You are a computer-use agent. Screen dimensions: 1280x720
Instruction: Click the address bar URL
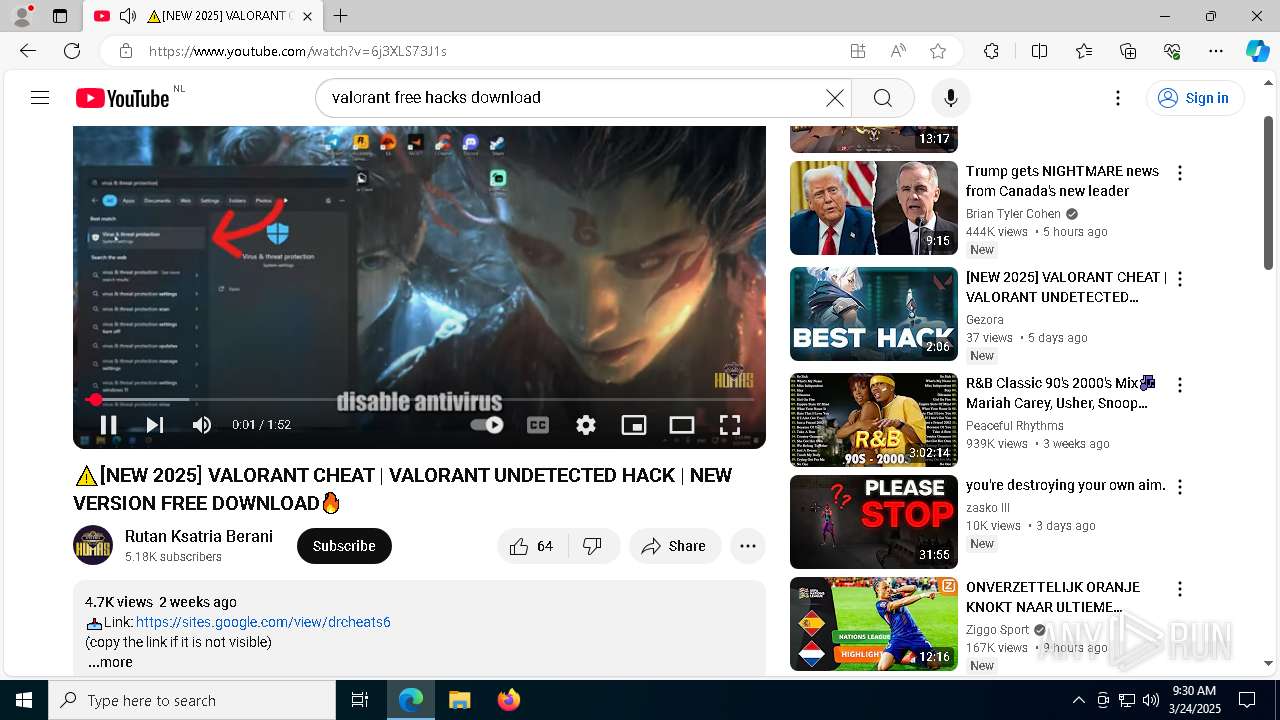[298, 51]
